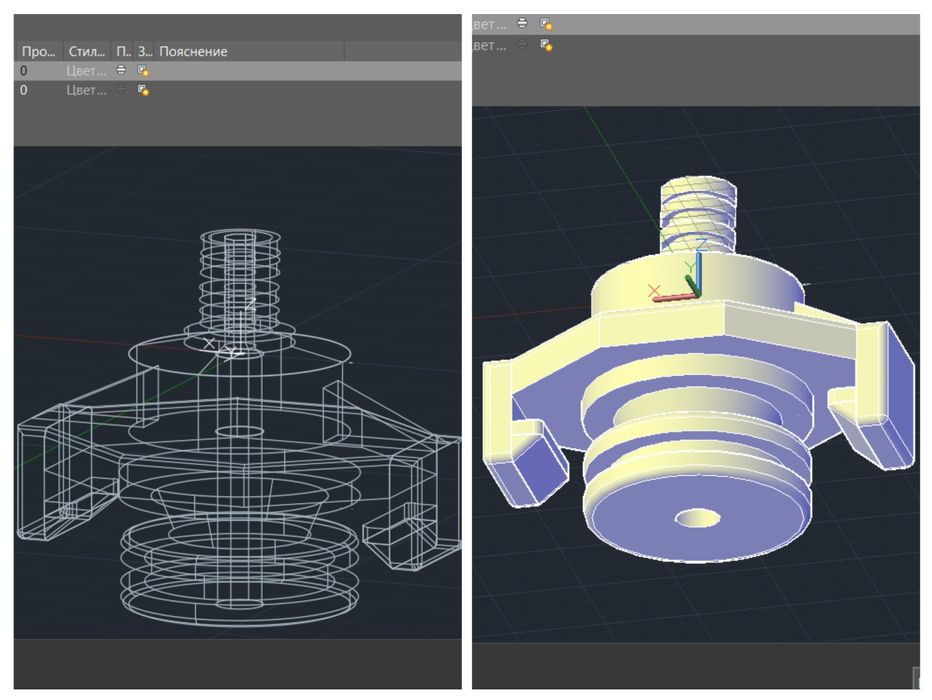This screenshot has width=932, height=700.
Task: Open 'Цвет...' plot style in highlighted wireframe-panel row
Action: [87, 71]
